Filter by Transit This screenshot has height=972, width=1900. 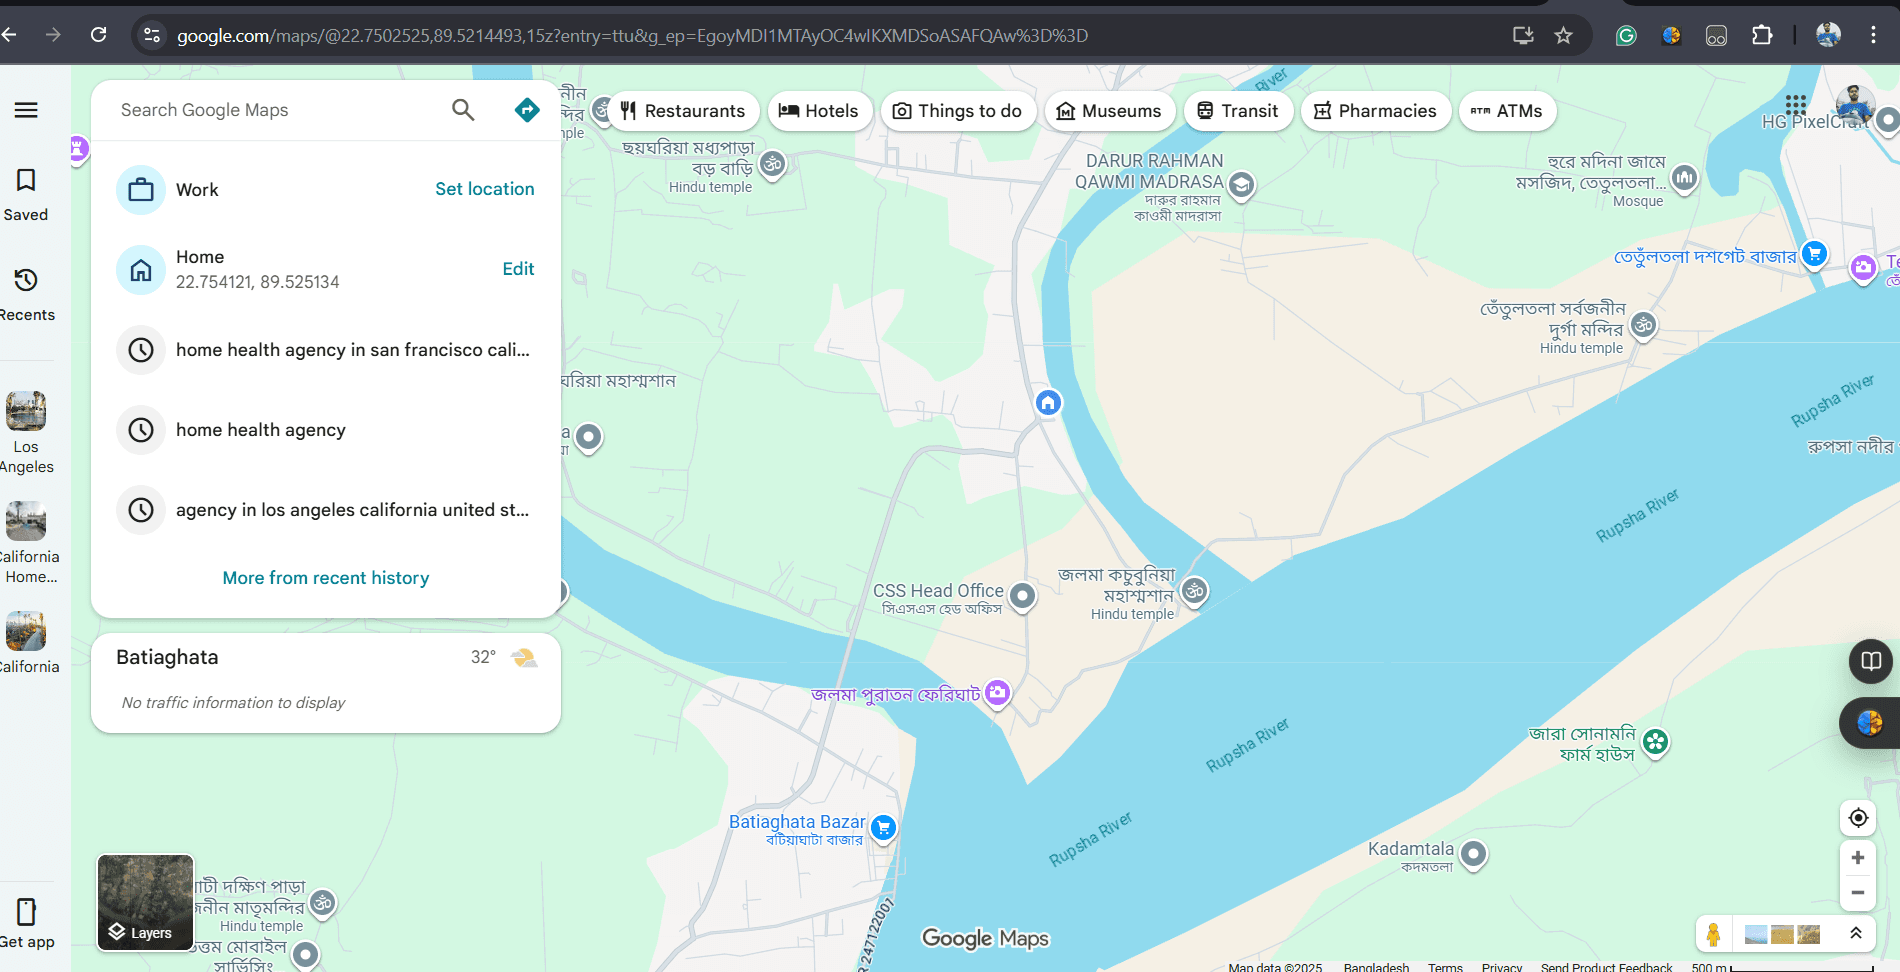1238,111
